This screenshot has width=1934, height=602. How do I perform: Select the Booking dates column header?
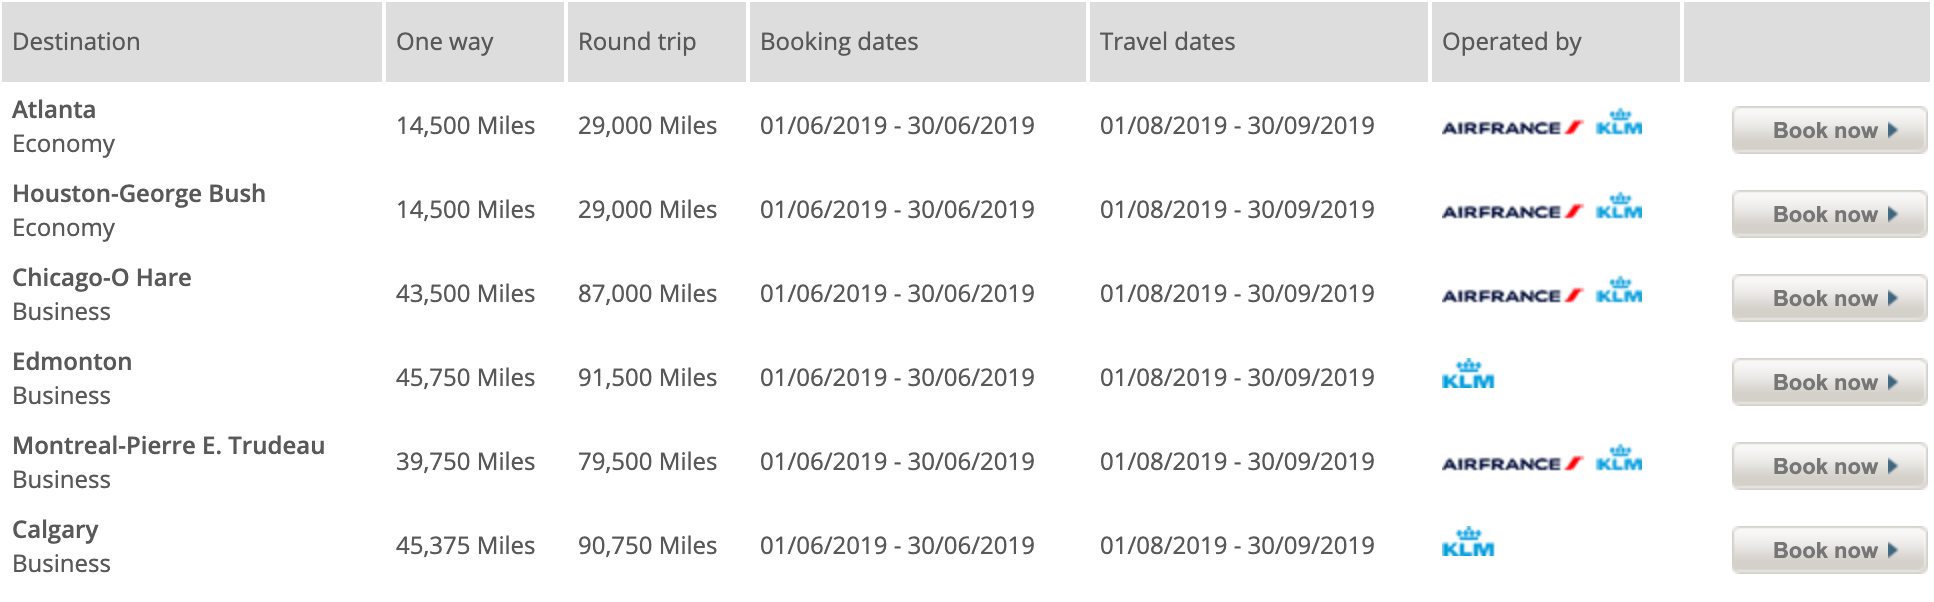point(839,42)
